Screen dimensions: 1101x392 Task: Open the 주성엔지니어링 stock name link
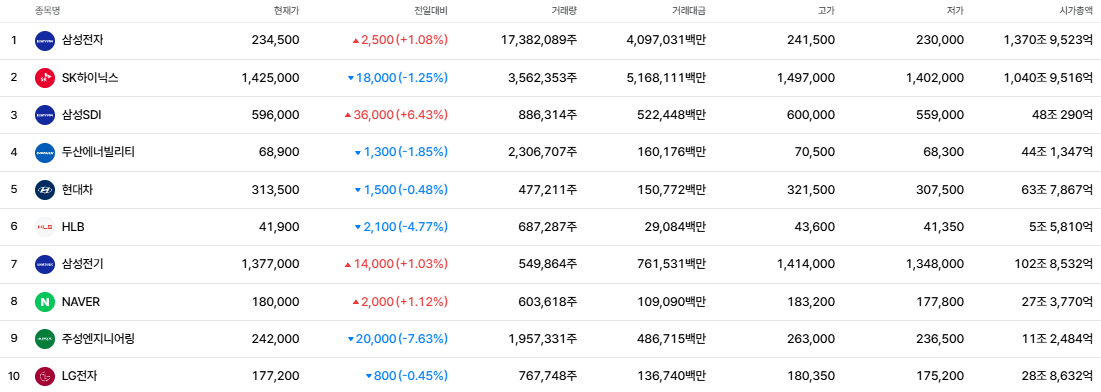pos(98,339)
